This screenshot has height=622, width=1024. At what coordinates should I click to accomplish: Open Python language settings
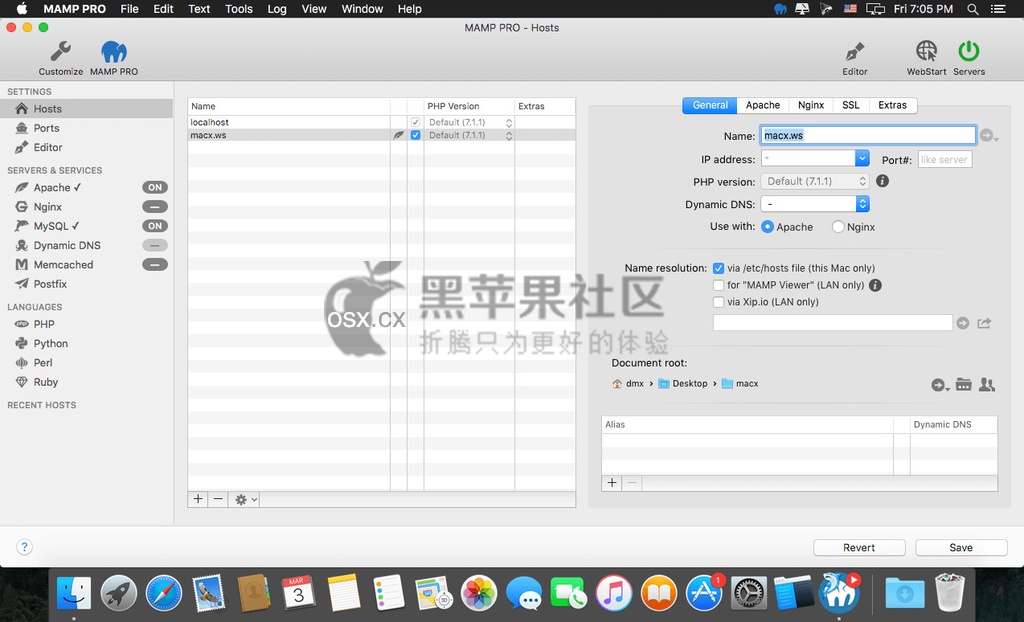[x=50, y=344]
